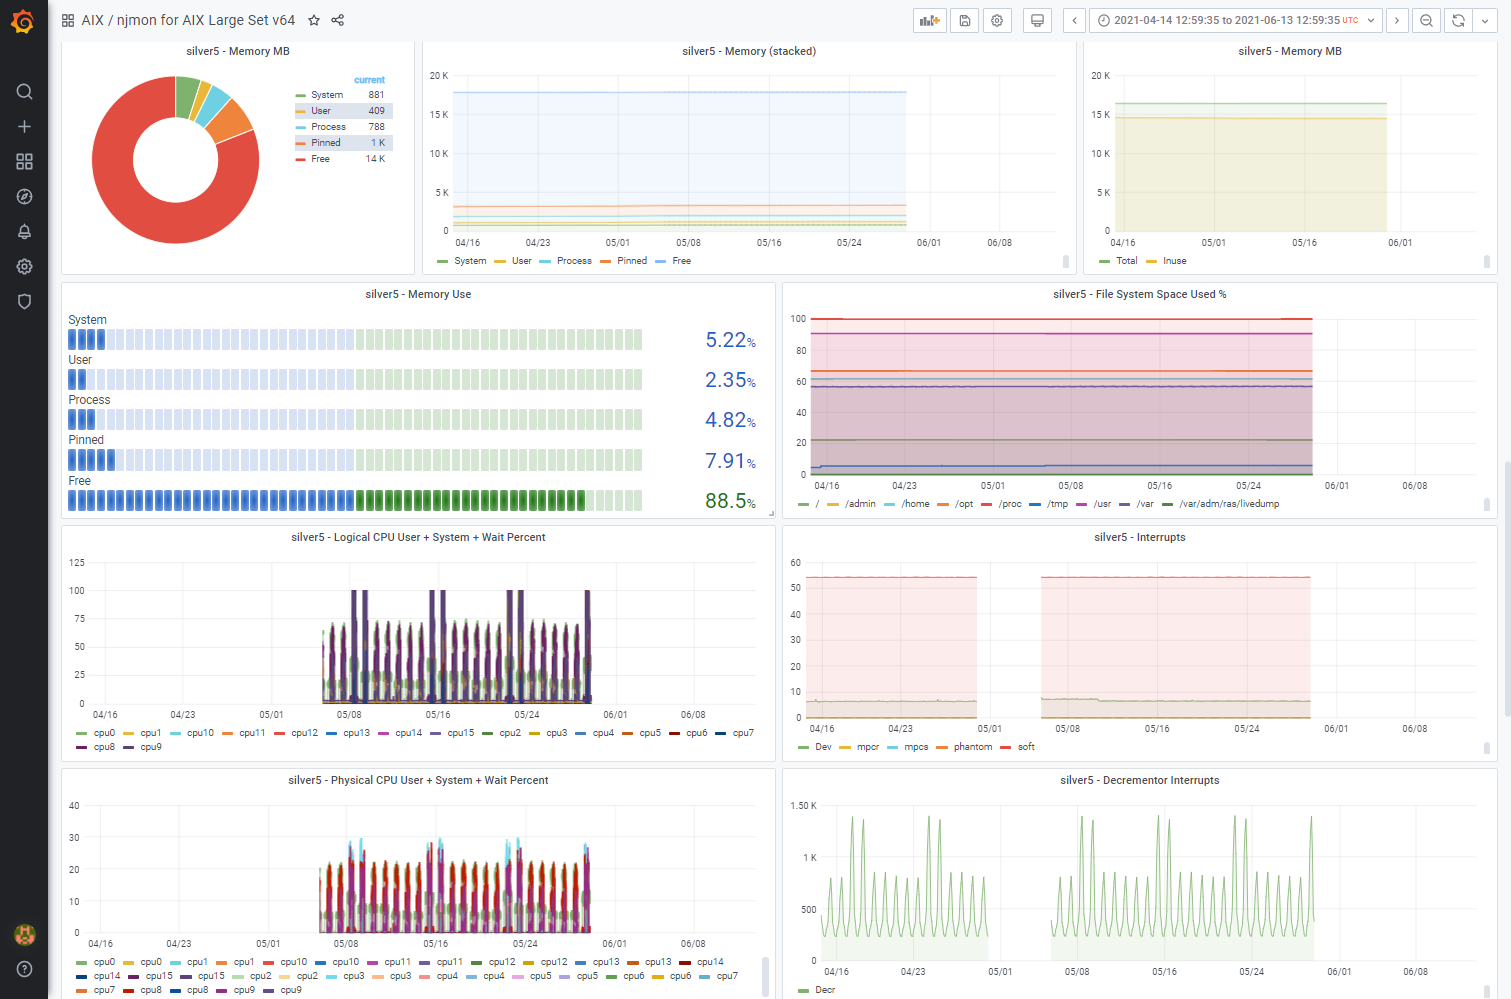This screenshot has width=1511, height=999.
Task: Click the njmon for AIX Large Set v64 title
Action: (206, 20)
